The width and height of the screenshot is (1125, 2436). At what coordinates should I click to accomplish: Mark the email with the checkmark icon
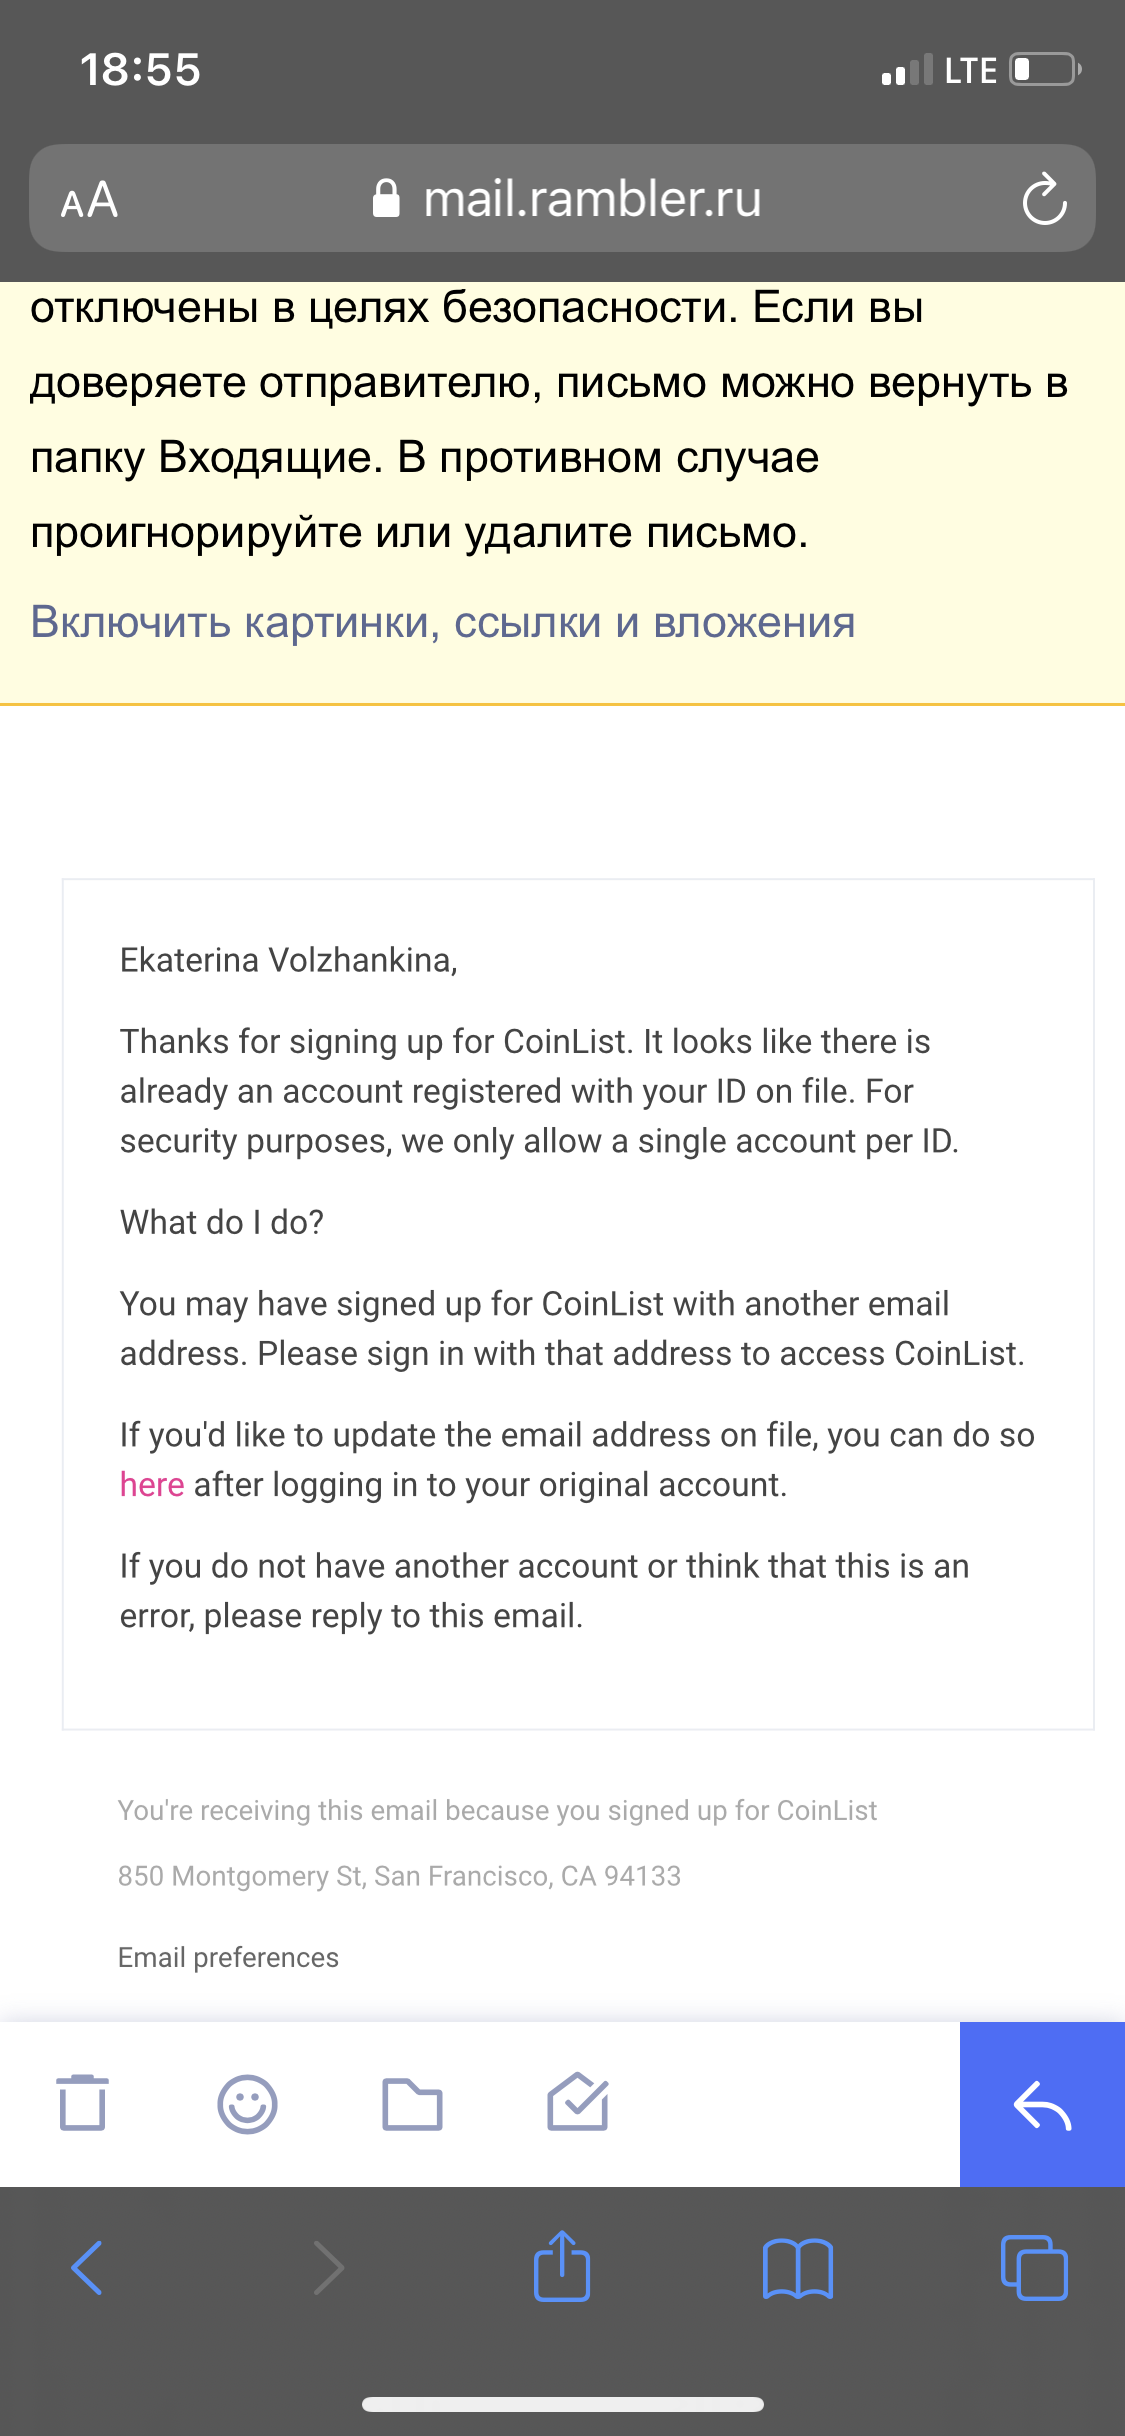(578, 2102)
